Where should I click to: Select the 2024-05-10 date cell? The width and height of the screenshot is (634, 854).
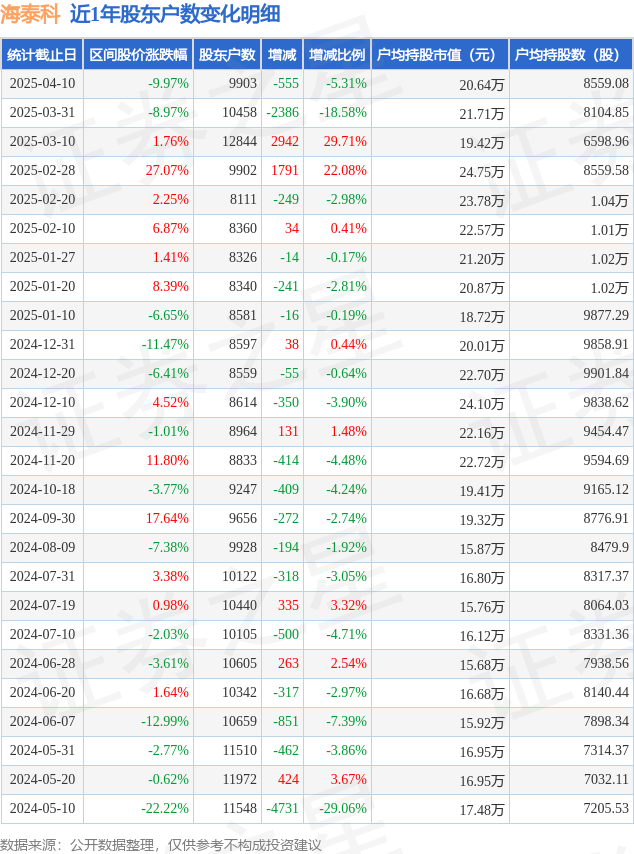pyautogui.click(x=42, y=808)
